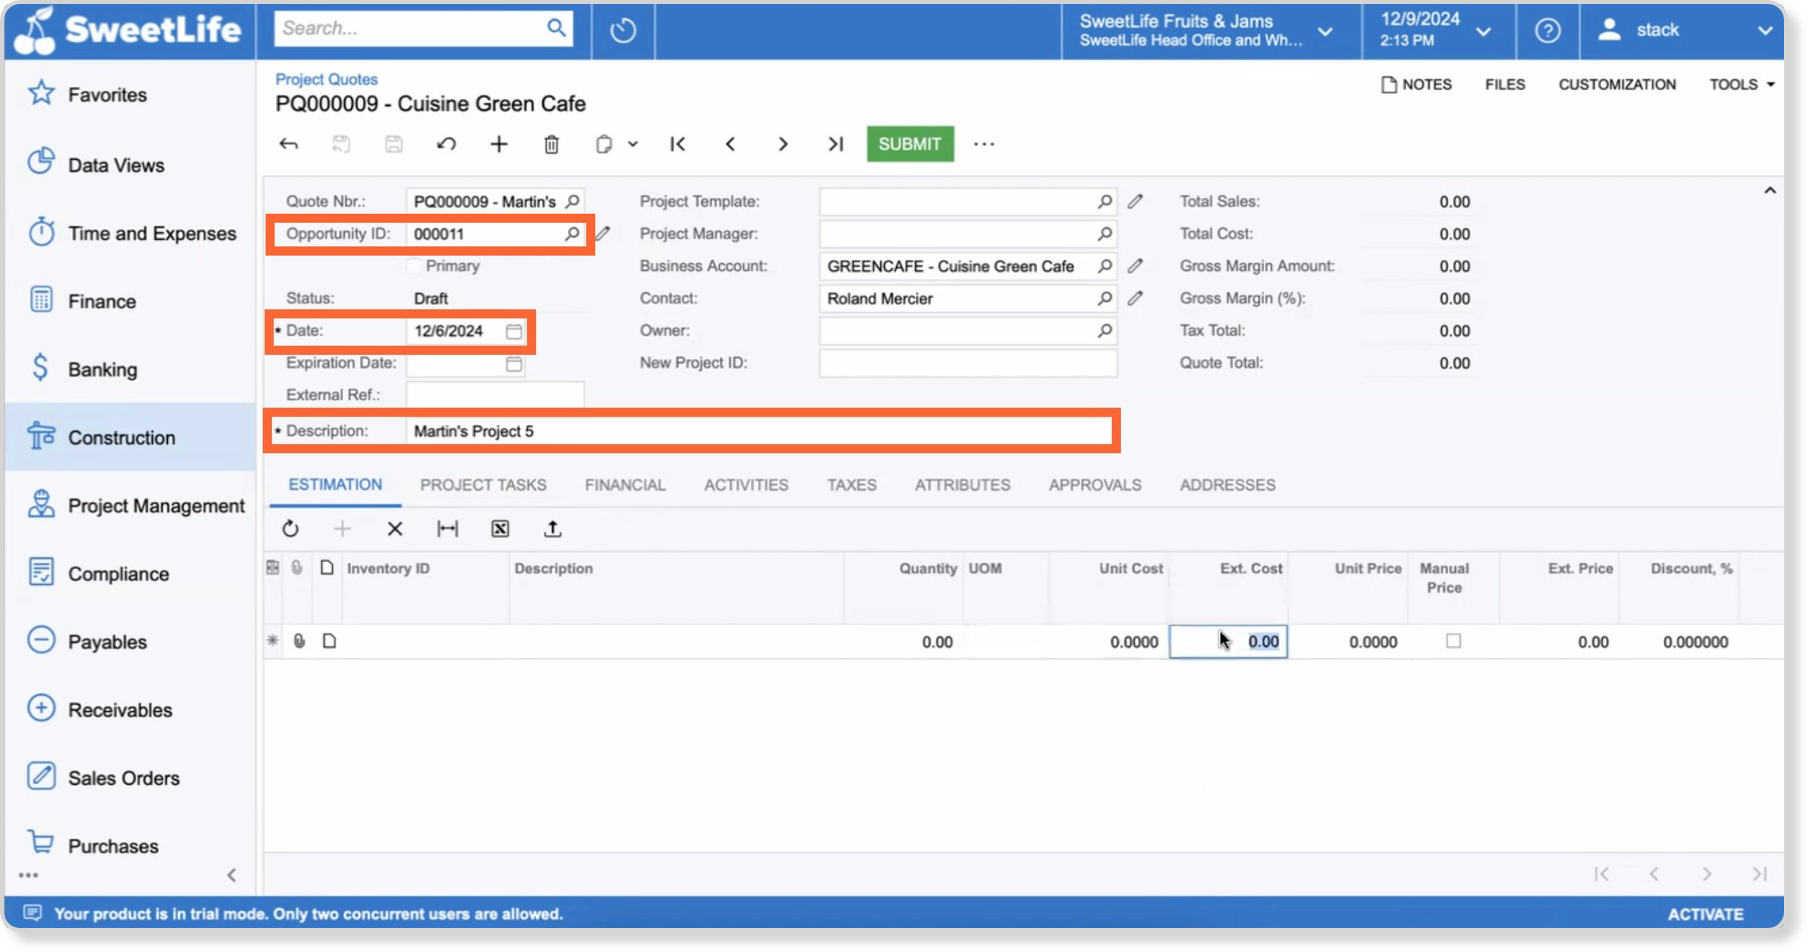
Task: Open the Tools dropdown menu
Action: 1742,85
